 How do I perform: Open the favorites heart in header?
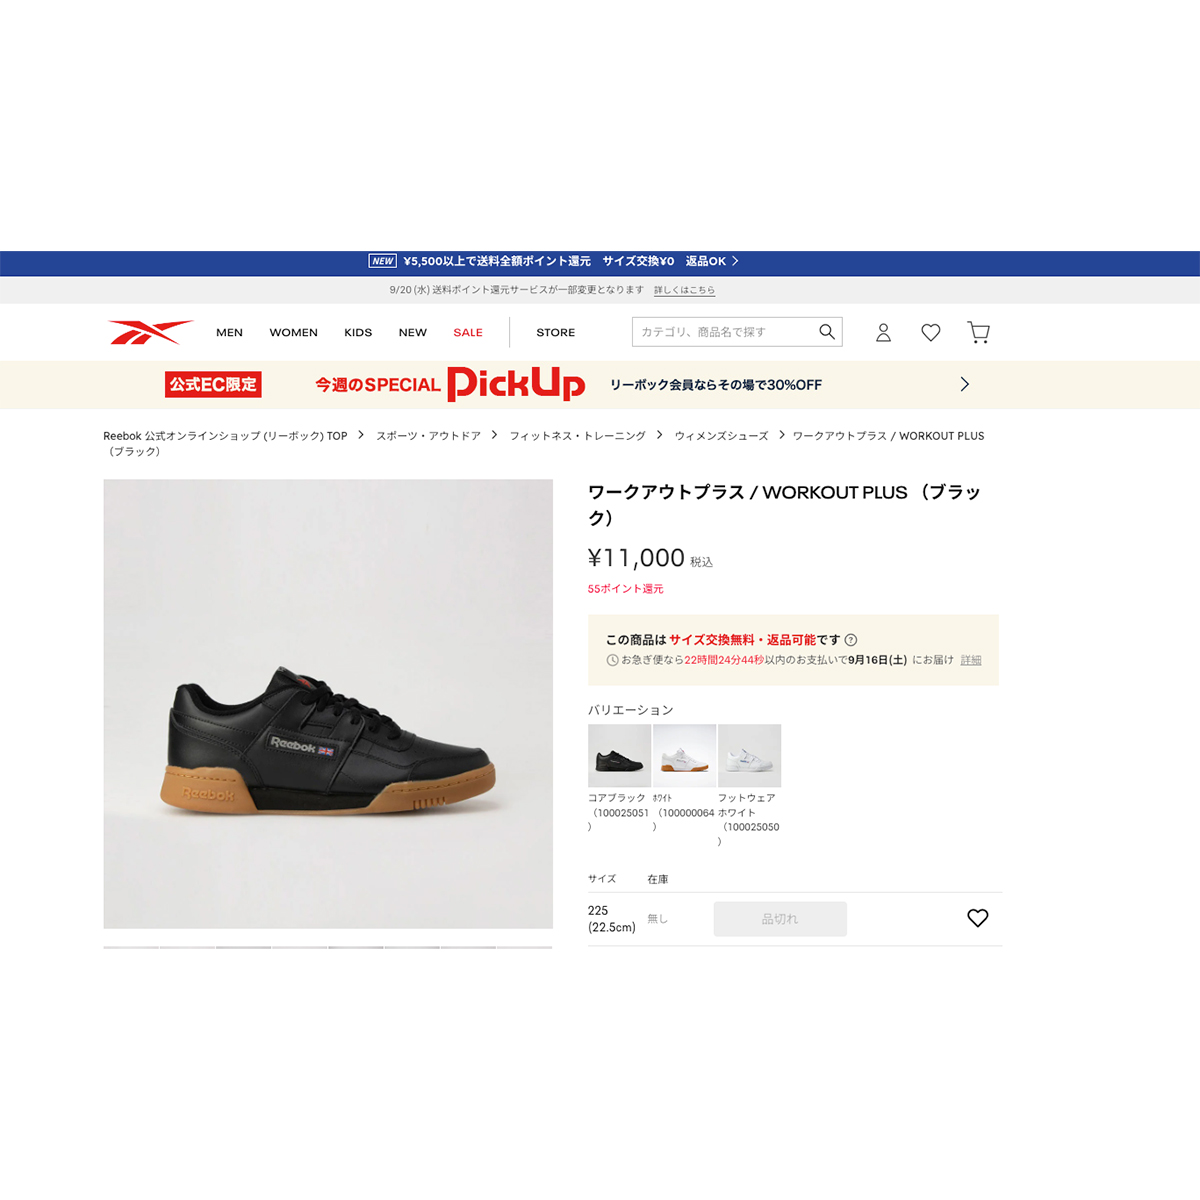click(x=931, y=332)
